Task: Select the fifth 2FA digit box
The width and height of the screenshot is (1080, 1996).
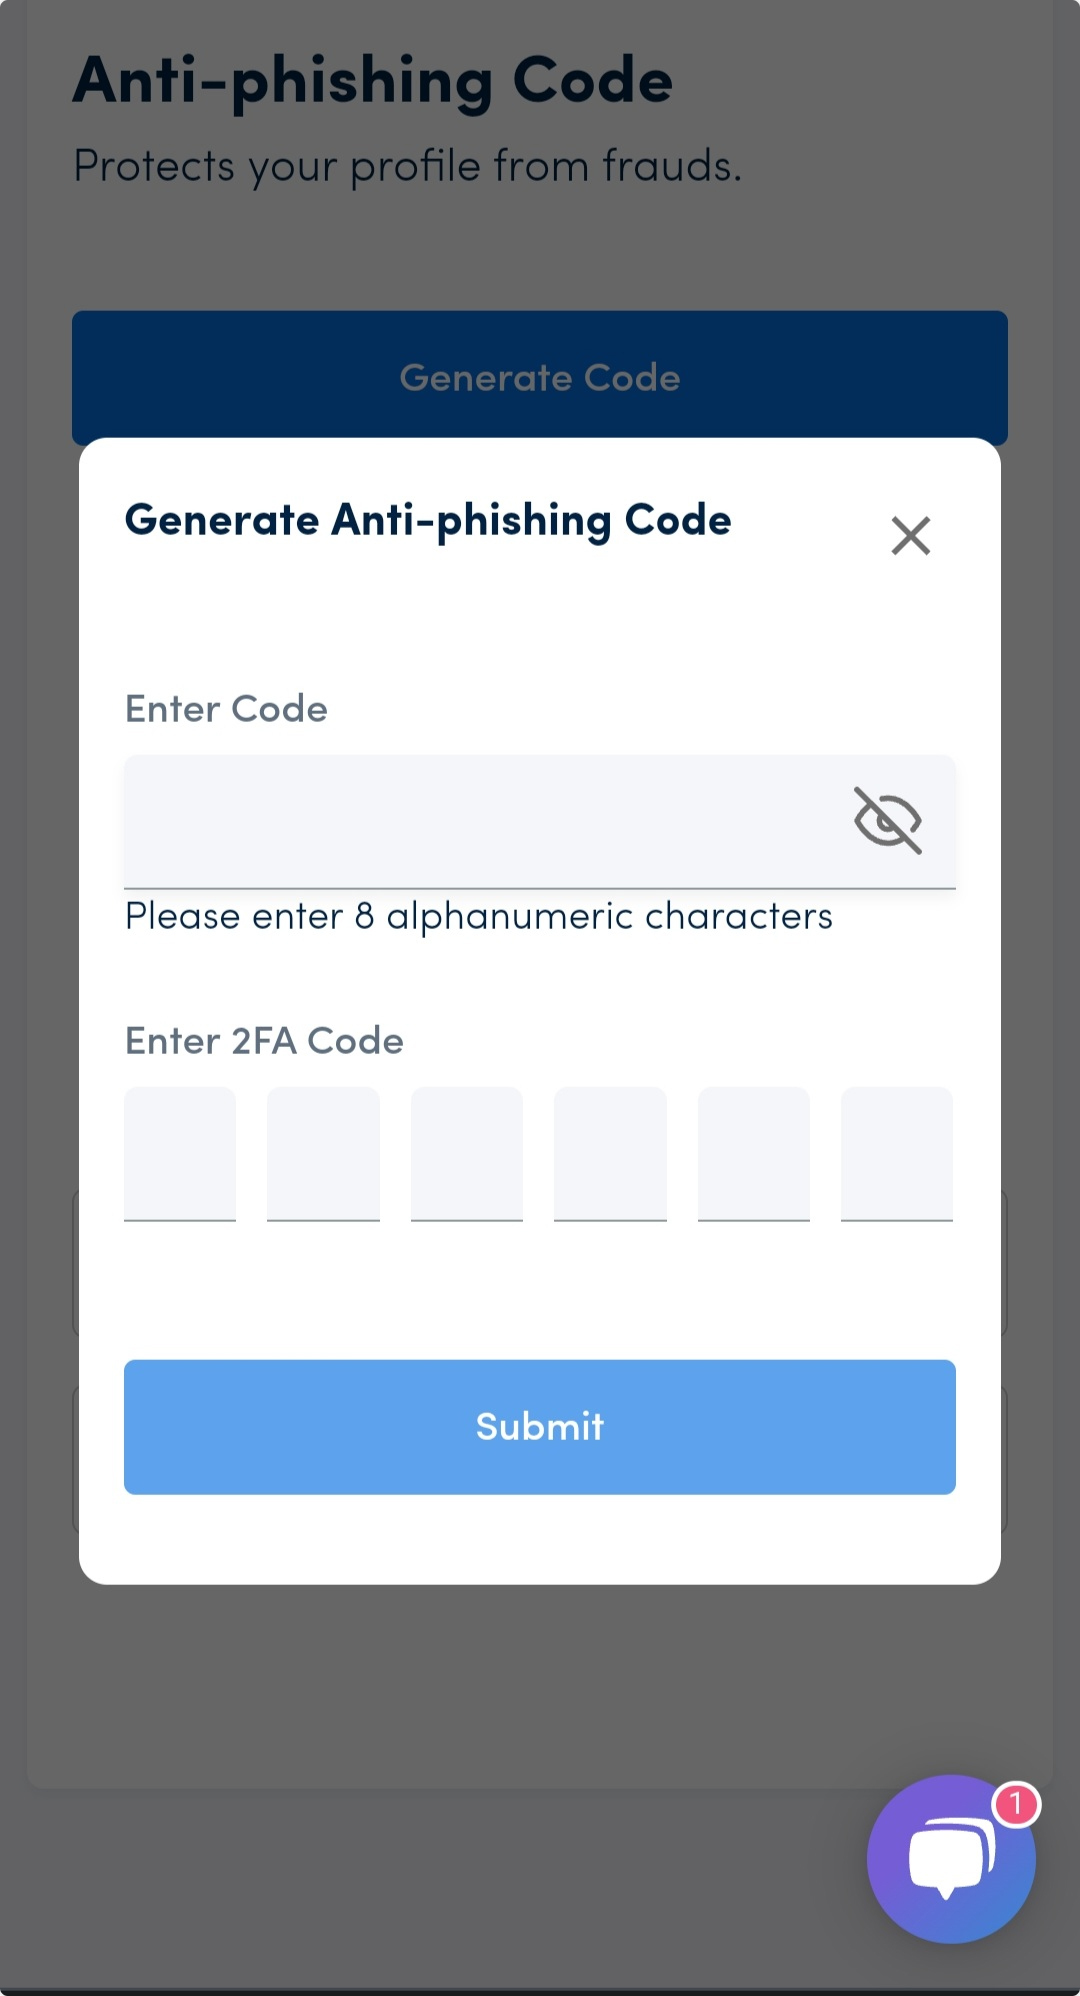Action: click(x=754, y=1153)
